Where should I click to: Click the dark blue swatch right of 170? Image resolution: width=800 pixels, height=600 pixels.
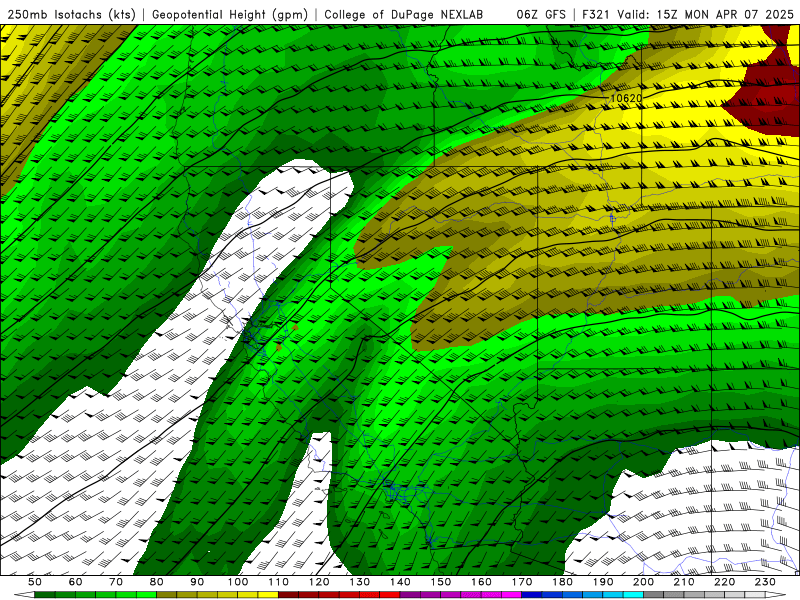(532, 595)
